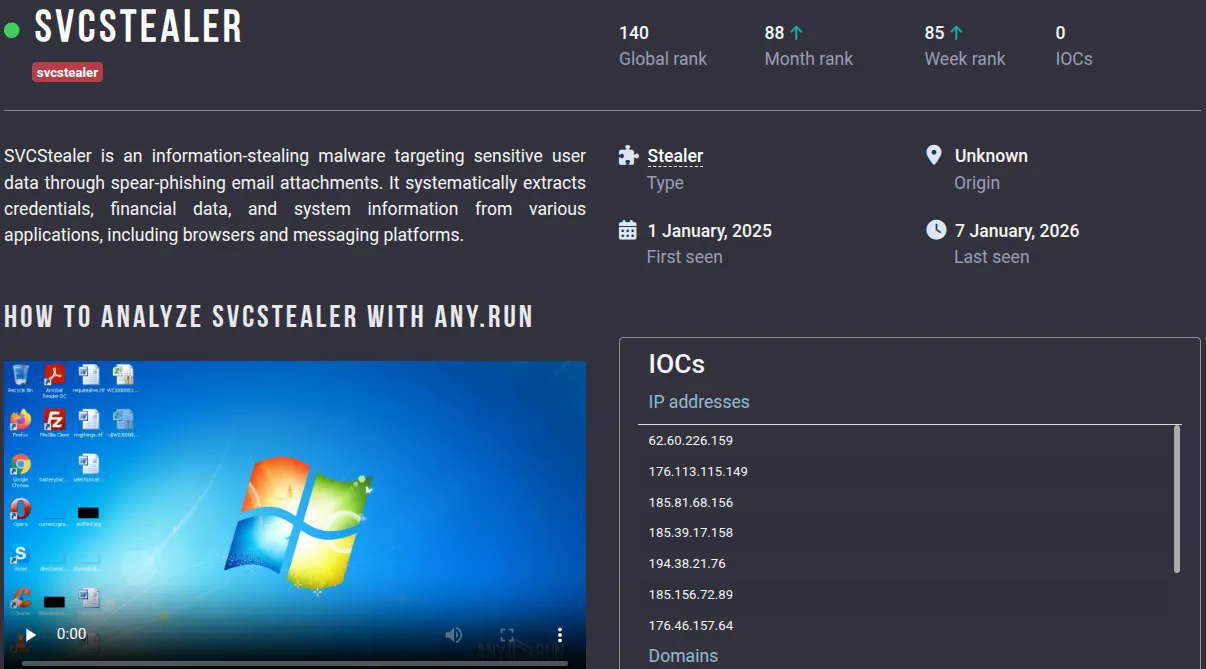Mute the video with the speaker icon
1206x669 pixels.
coord(454,635)
